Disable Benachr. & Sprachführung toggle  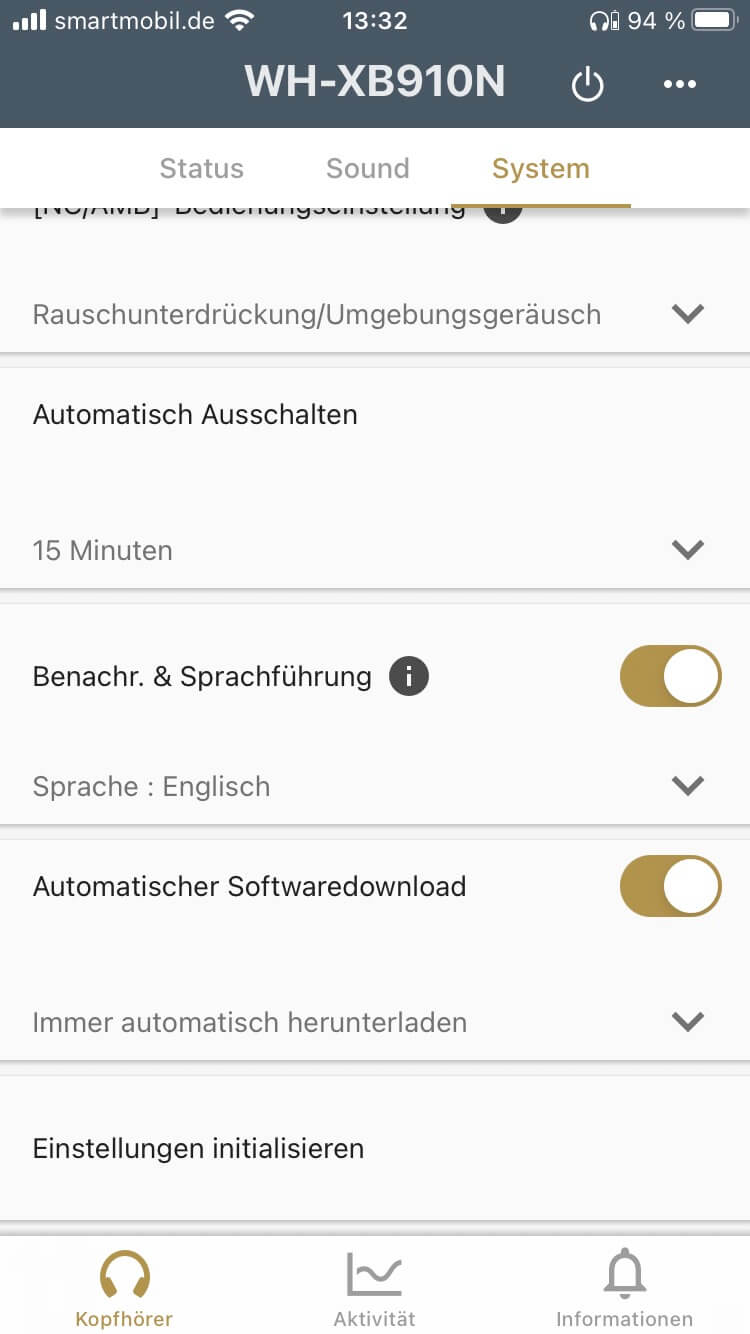click(x=670, y=677)
